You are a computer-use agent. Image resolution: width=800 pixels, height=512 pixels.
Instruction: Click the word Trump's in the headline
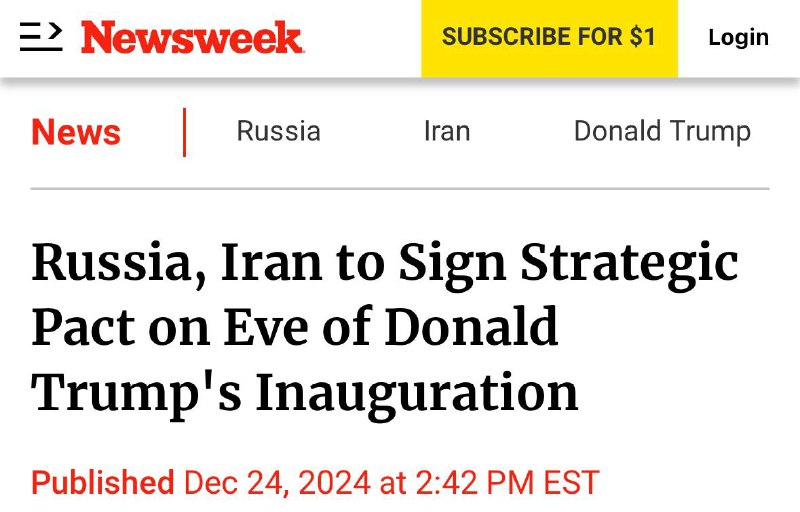[x=134, y=391]
